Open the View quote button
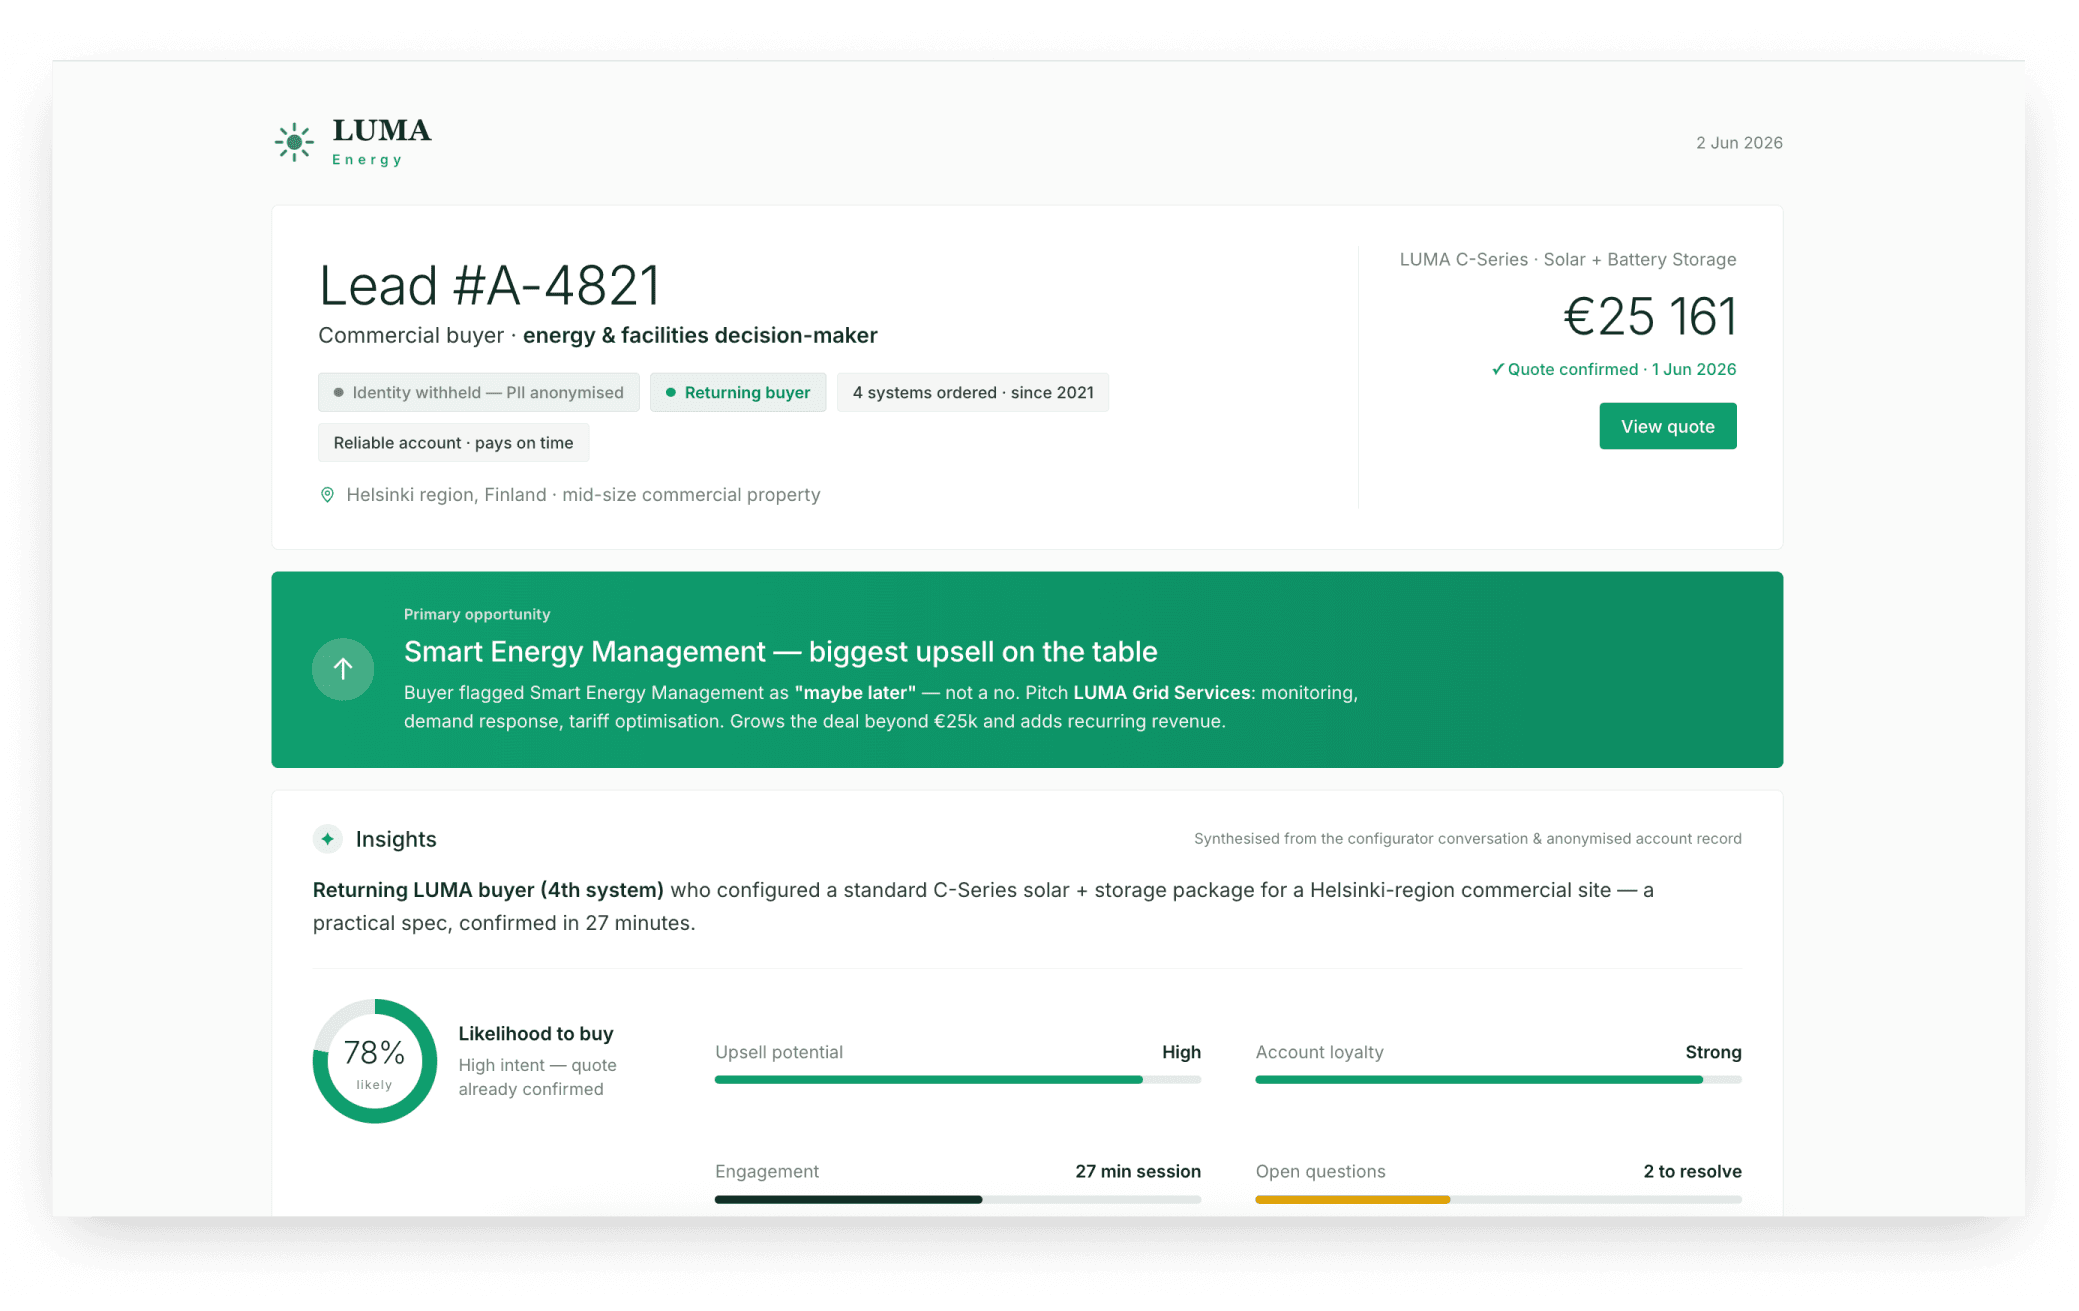 [1667, 426]
